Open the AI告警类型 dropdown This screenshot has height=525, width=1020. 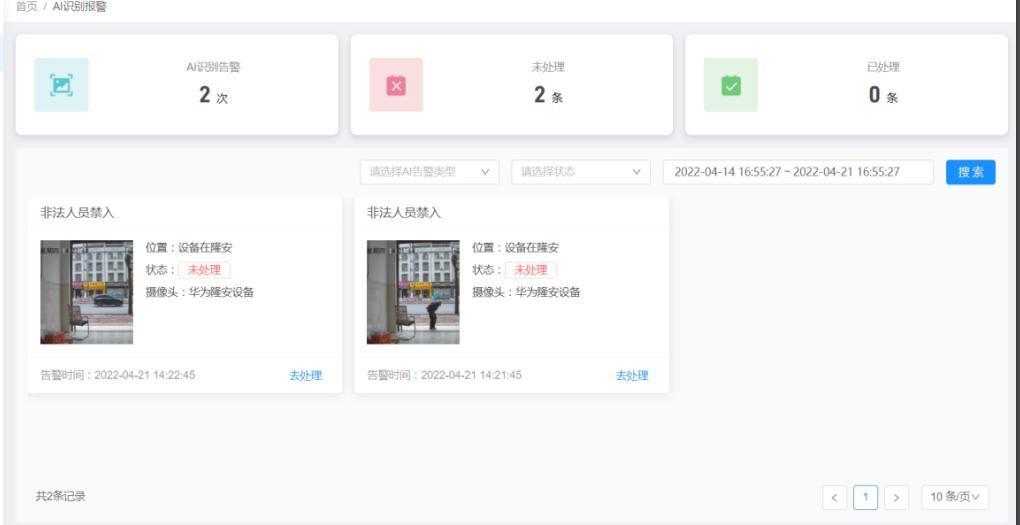(x=430, y=172)
